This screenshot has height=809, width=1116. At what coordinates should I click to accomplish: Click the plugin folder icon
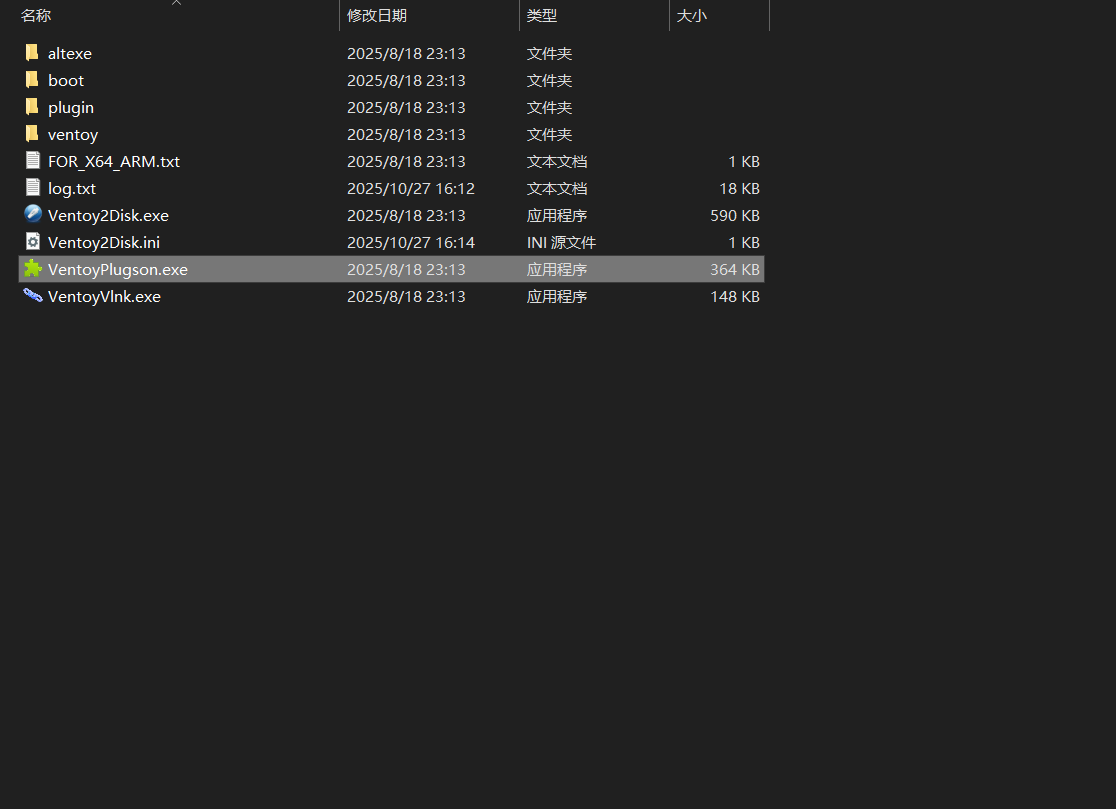click(32, 107)
